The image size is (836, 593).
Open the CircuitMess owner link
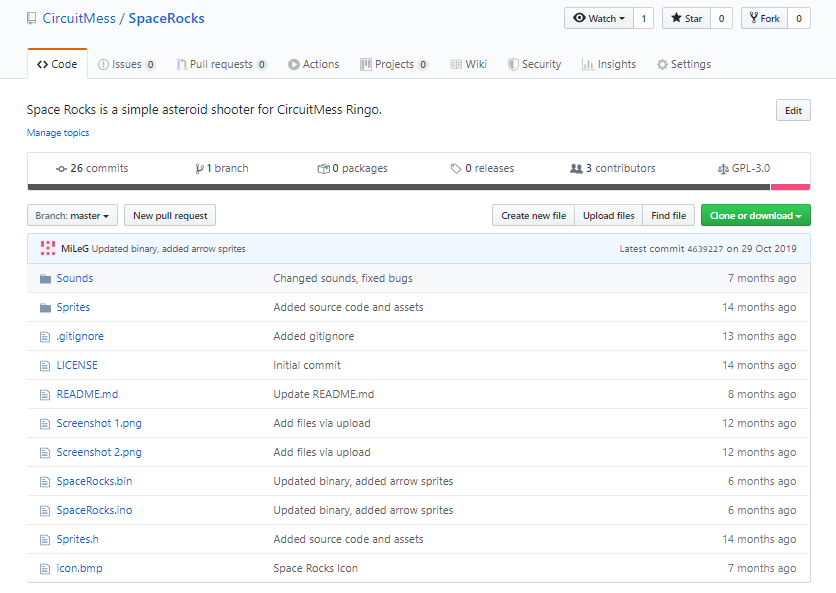coord(79,19)
